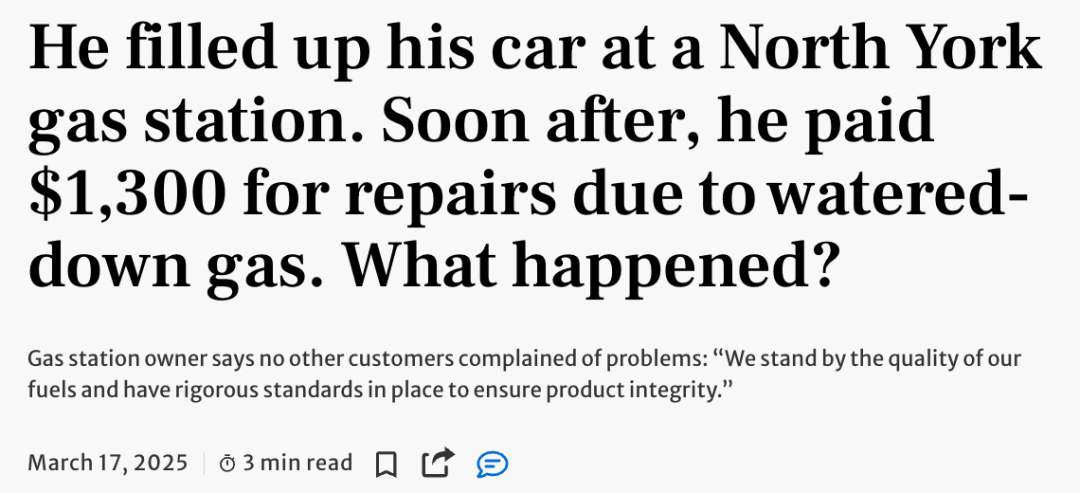
Task: Click "He filled up his car" headline text
Action: click(x=284, y=52)
